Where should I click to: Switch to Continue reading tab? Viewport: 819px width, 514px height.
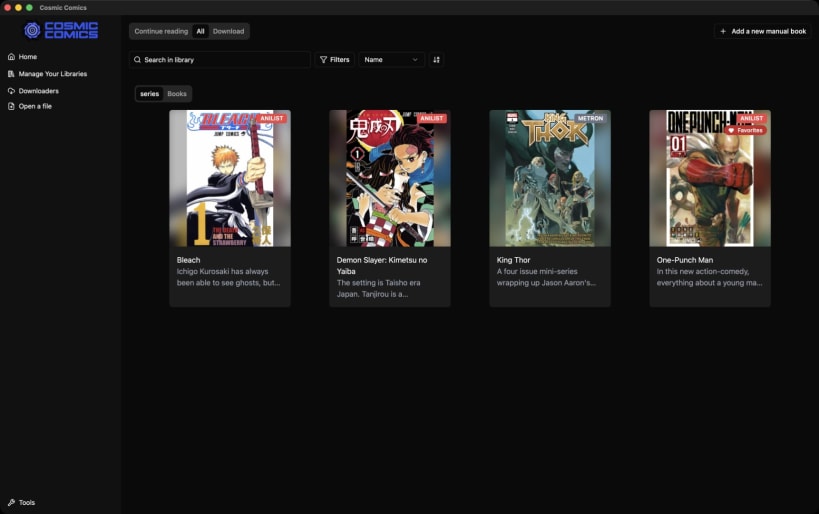[161, 31]
